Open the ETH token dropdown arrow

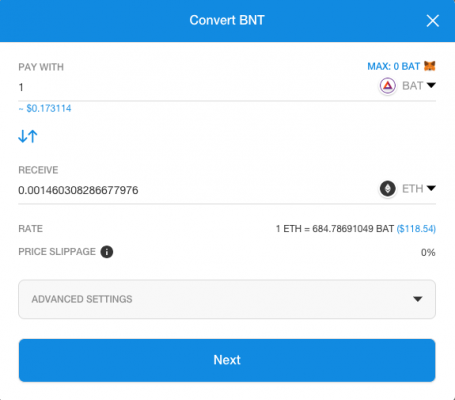[431, 188]
